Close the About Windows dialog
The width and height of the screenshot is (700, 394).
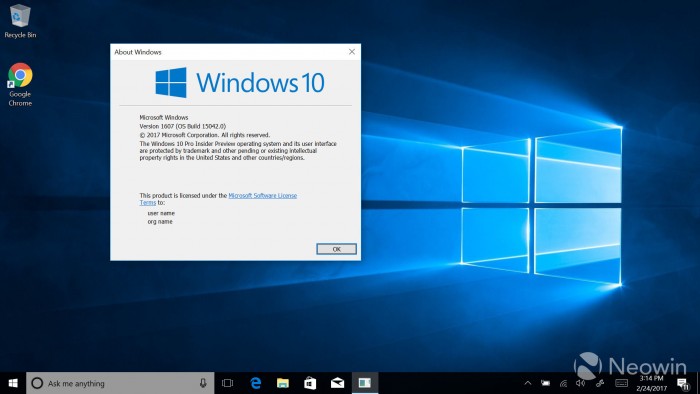tap(352, 52)
